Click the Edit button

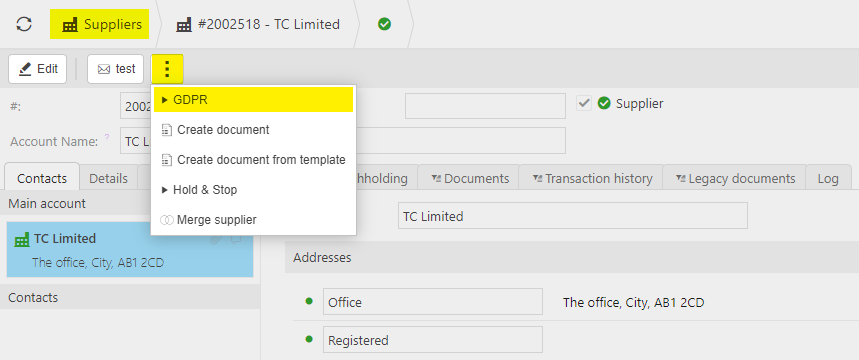(x=38, y=69)
